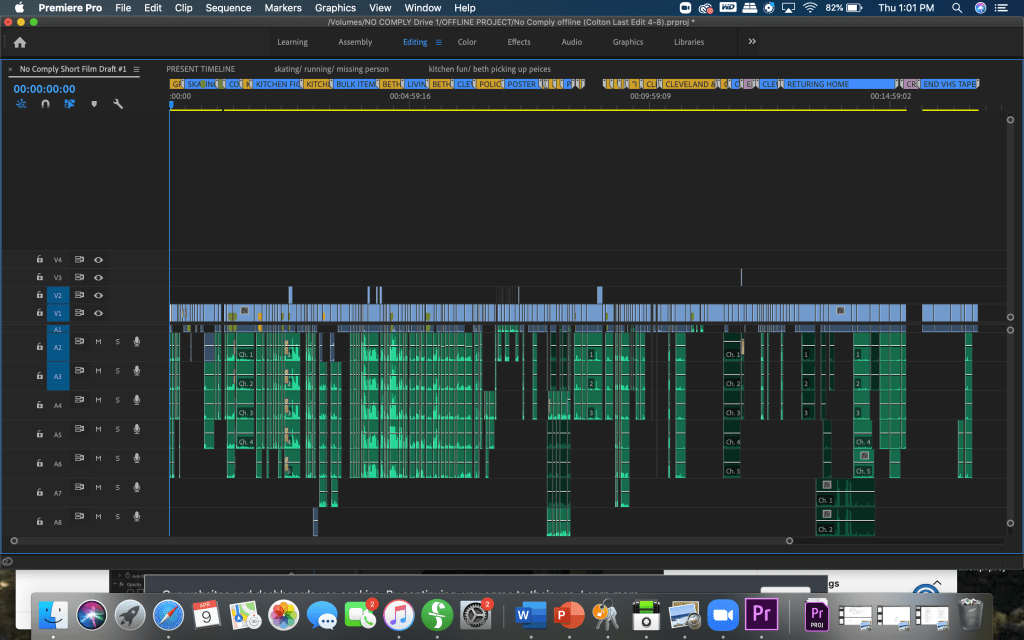Toggle the Snap magnet icon in timeline

pyautogui.click(x=45, y=104)
